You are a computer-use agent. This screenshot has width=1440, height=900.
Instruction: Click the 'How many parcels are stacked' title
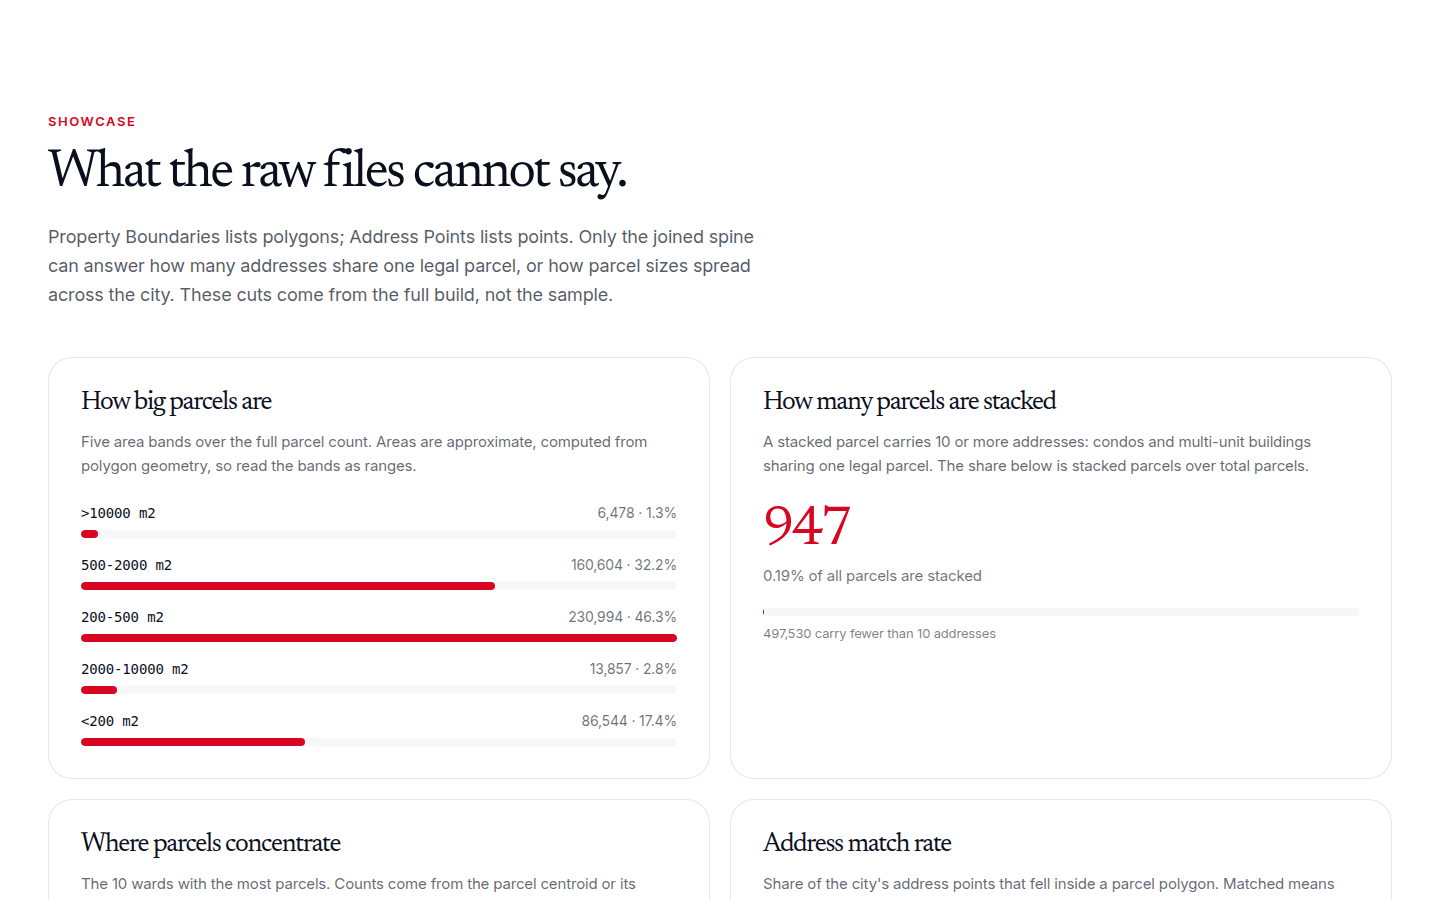click(x=909, y=401)
